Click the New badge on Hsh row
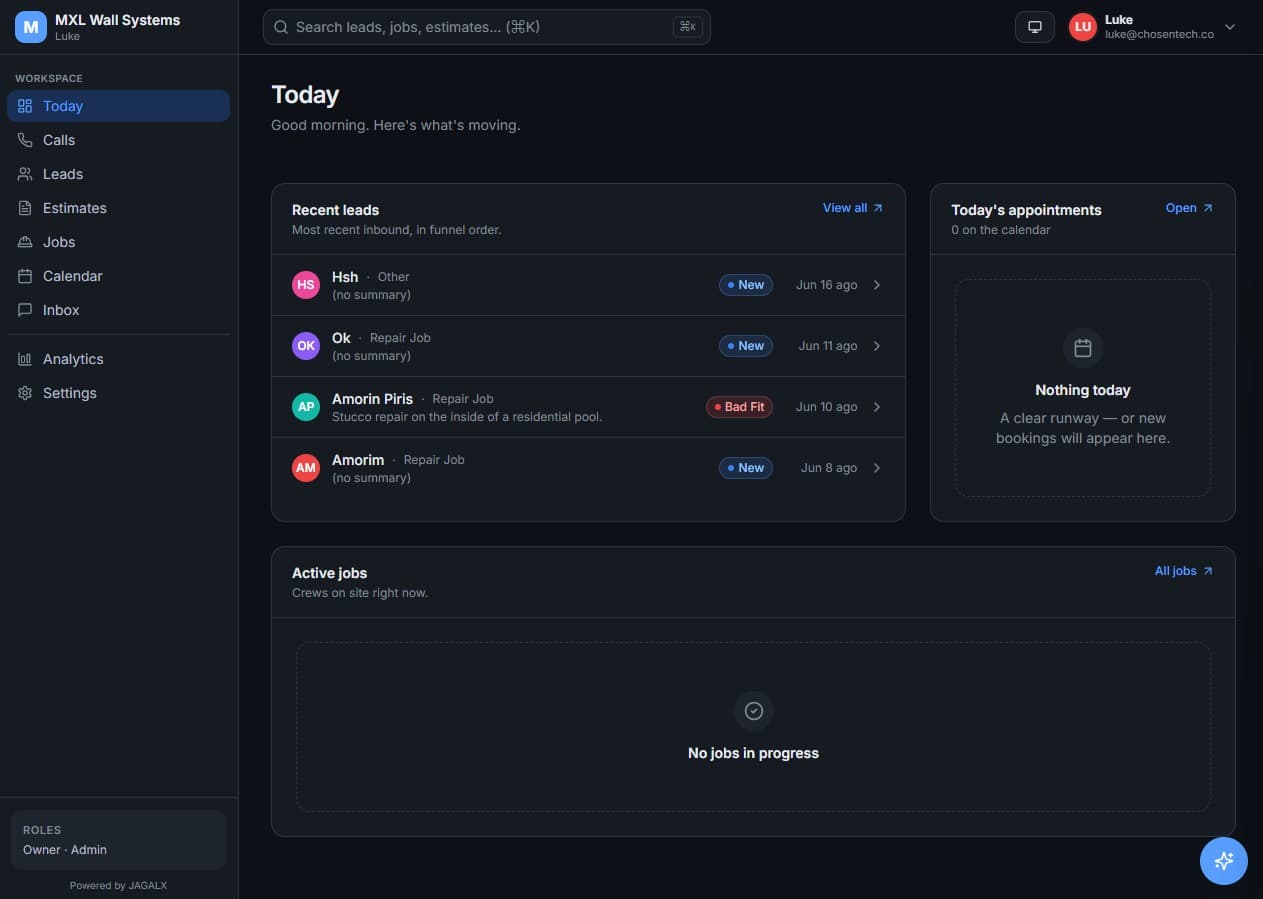Image resolution: width=1263 pixels, height=899 pixels. pos(746,285)
